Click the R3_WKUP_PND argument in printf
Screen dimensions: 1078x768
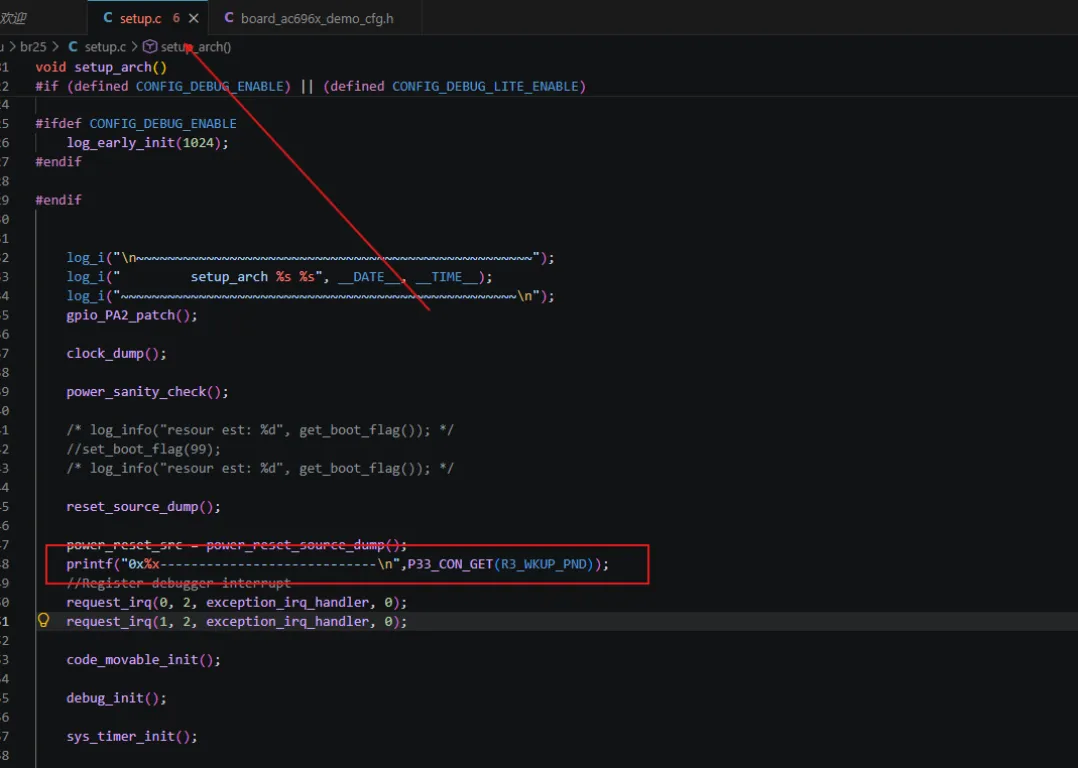(543, 564)
